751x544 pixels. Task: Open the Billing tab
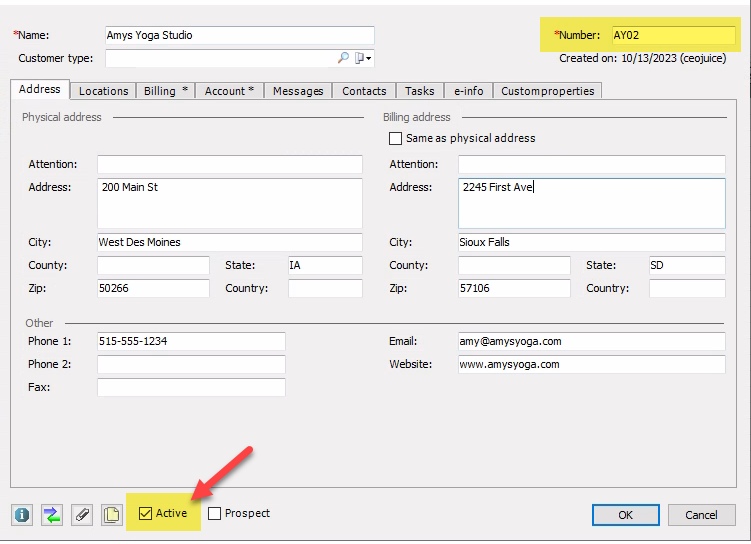click(165, 91)
